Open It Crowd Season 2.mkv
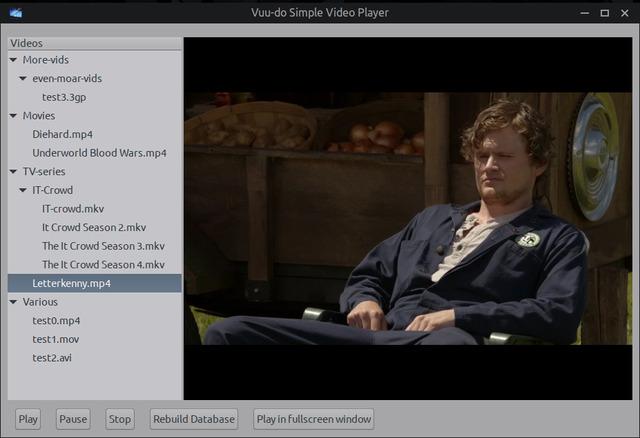Screen dimensions: 640x438 [x=94, y=227]
